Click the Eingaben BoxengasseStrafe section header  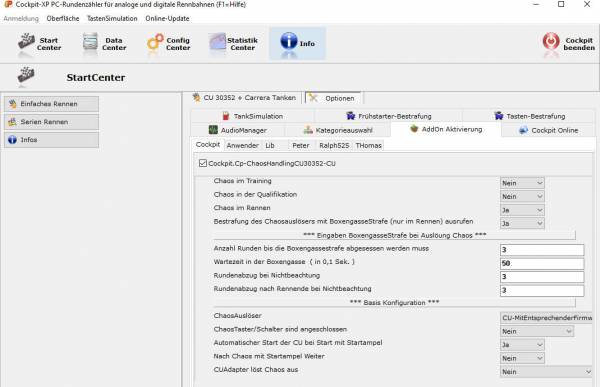click(x=395, y=235)
